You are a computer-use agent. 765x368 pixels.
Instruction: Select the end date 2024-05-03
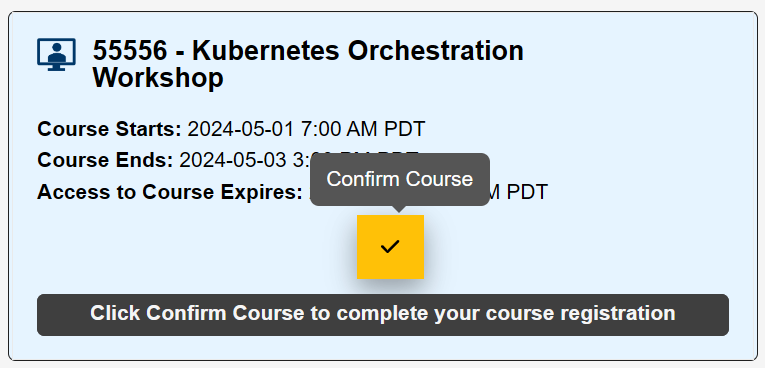pos(233,160)
